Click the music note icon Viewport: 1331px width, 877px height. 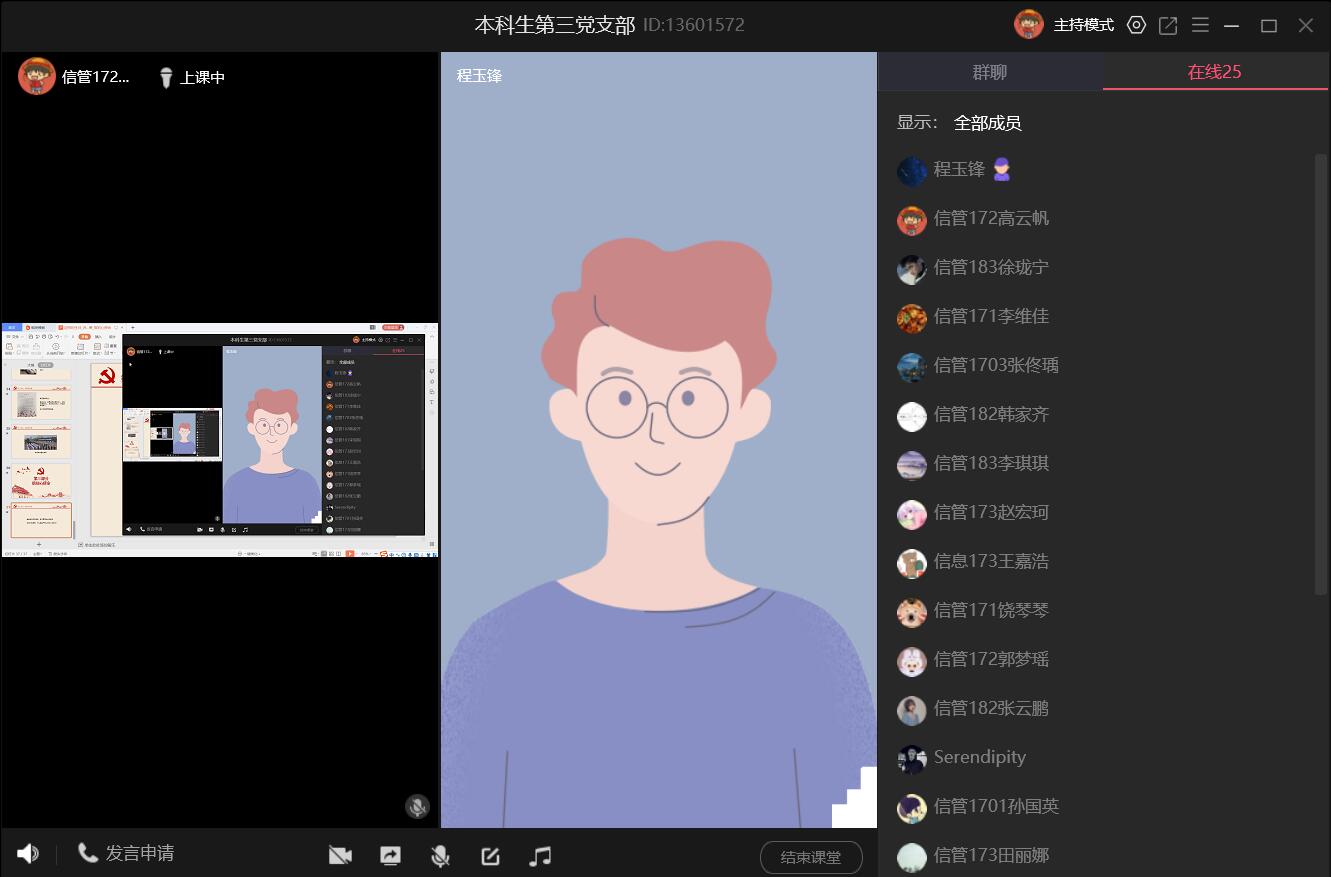click(540, 856)
